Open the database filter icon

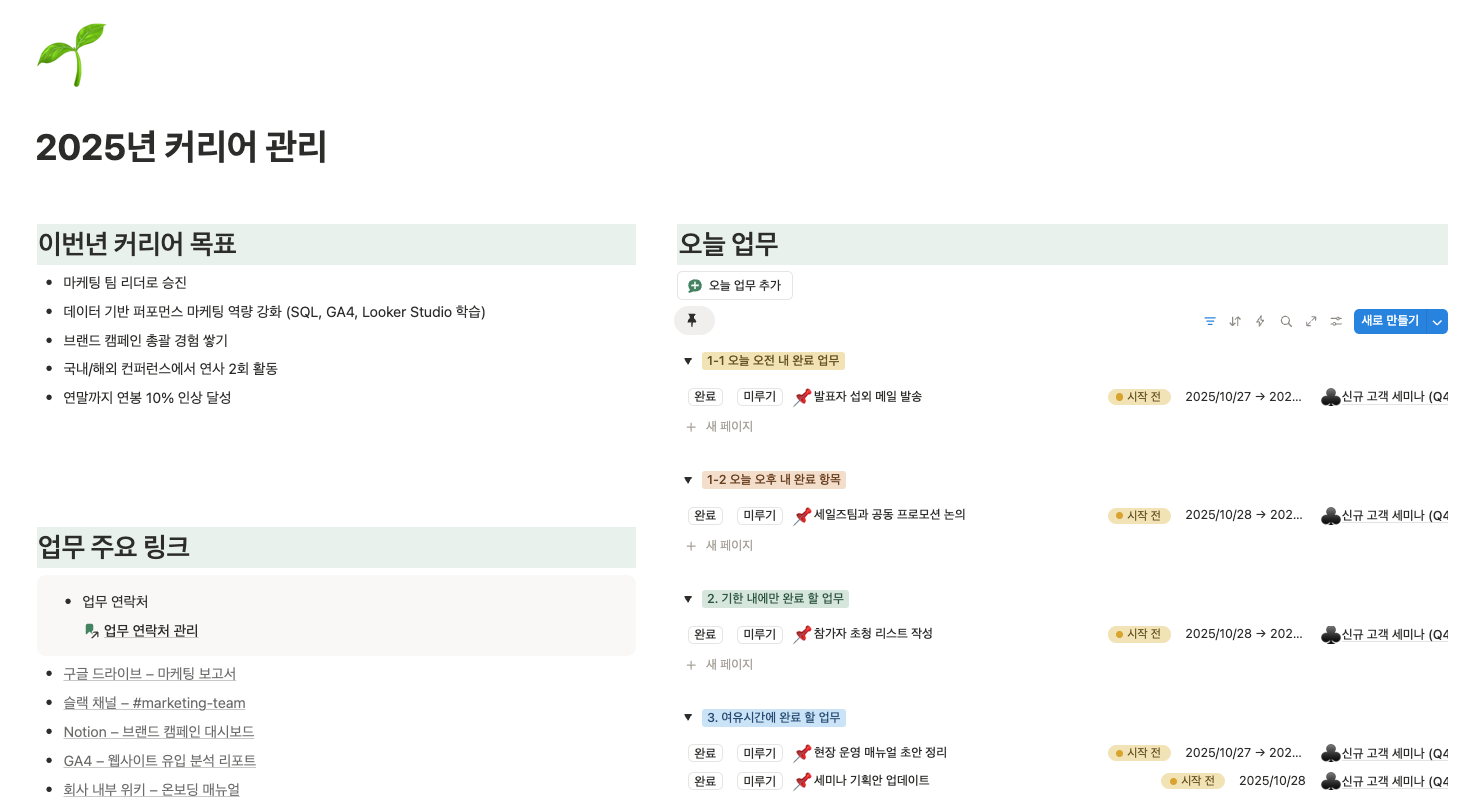click(x=1210, y=321)
